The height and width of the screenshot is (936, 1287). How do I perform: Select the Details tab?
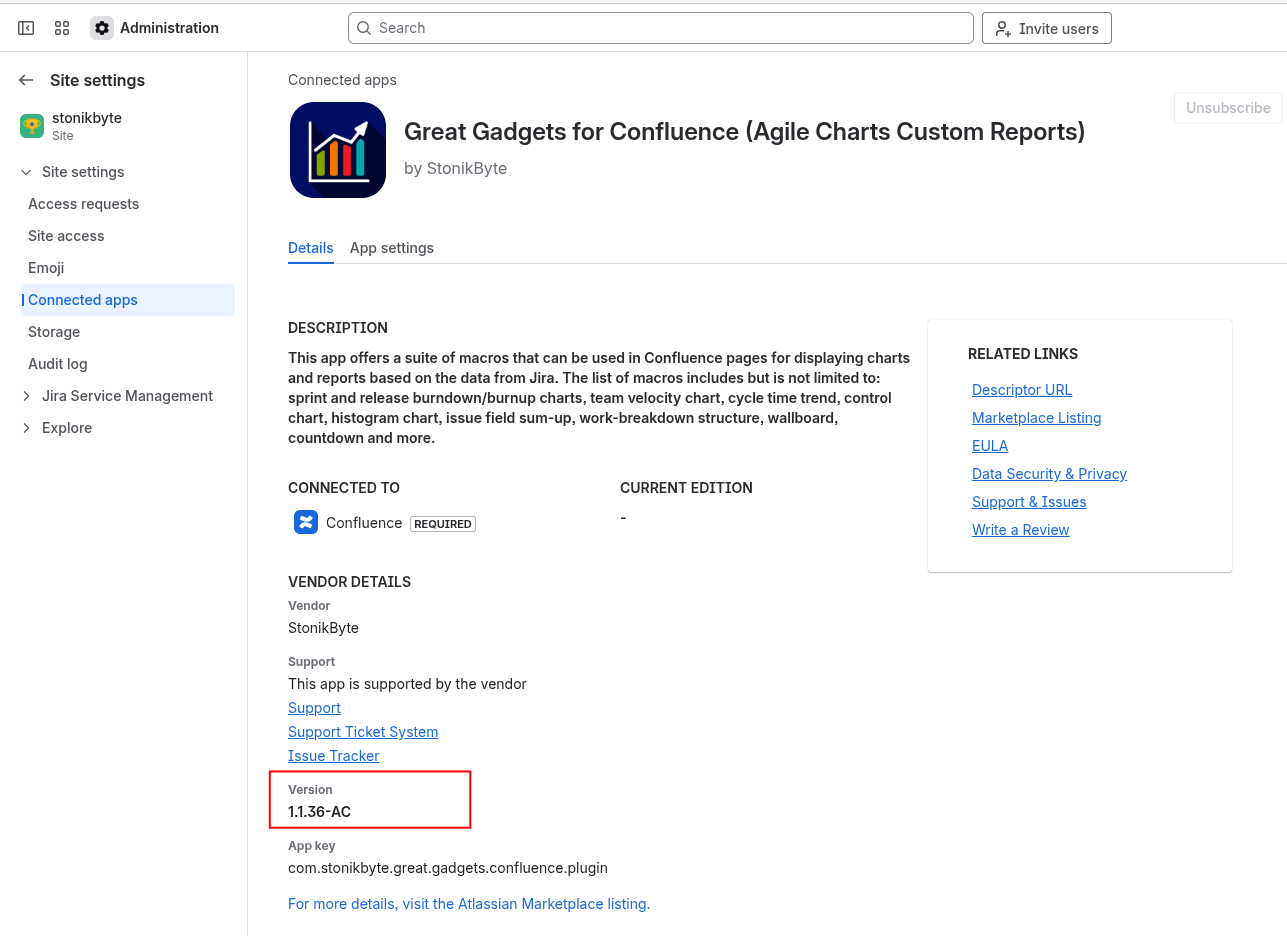tap(310, 248)
